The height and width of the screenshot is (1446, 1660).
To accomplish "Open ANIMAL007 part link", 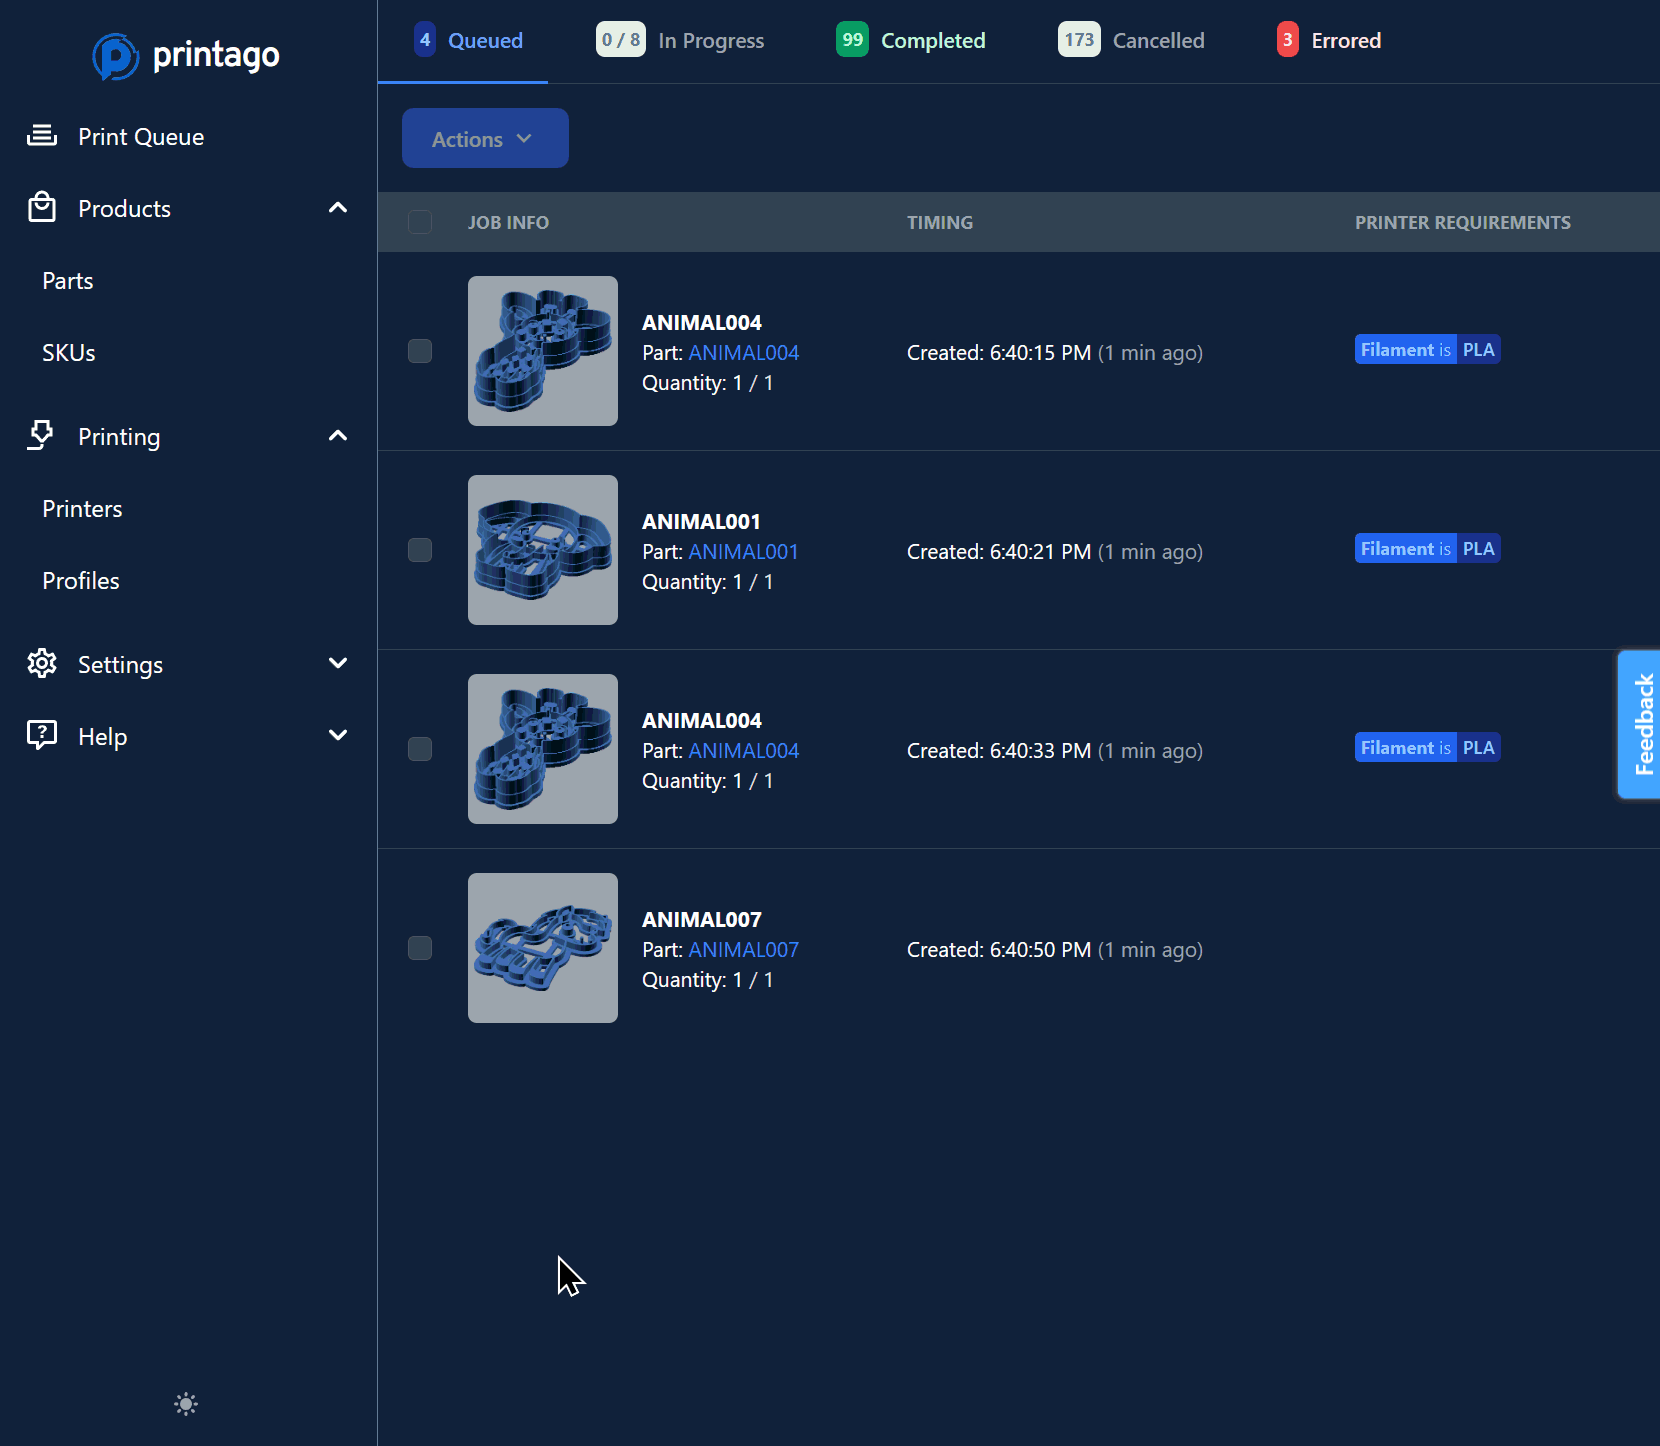I will (744, 950).
